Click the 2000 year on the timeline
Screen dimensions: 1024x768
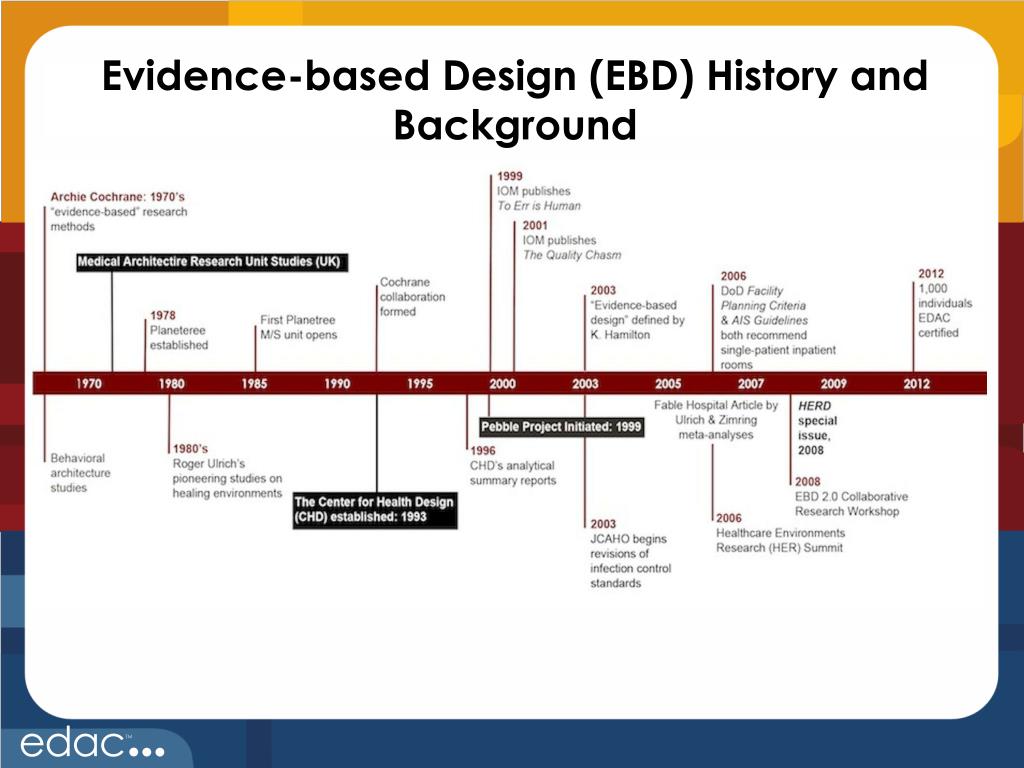tap(502, 383)
